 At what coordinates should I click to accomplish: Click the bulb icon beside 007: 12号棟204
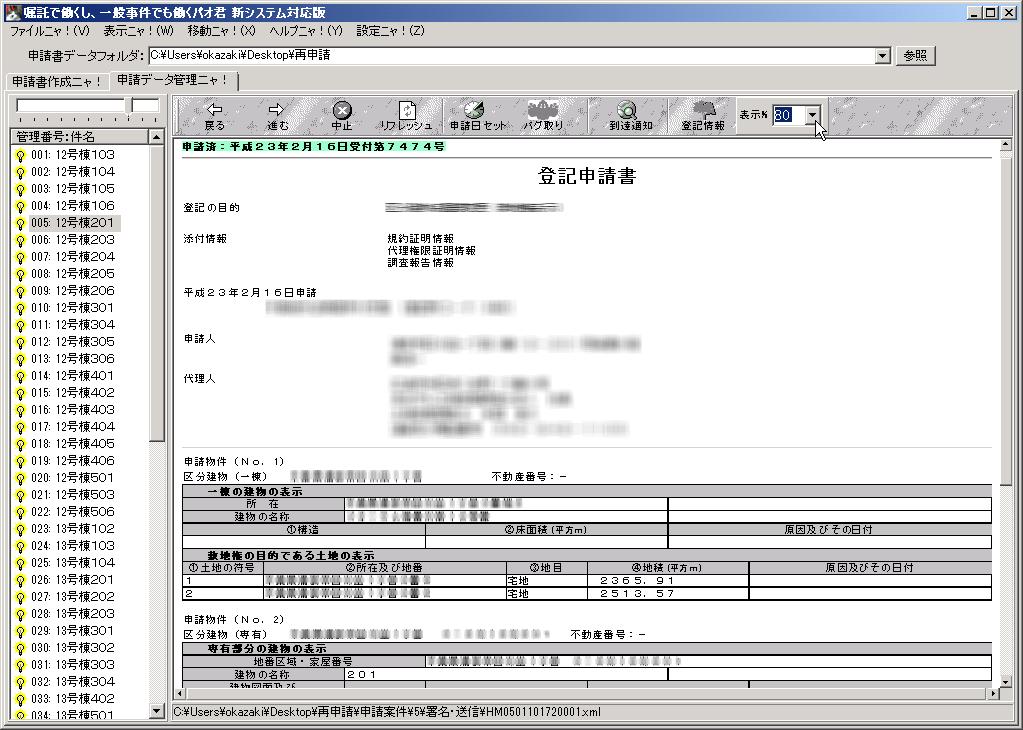[x=20, y=258]
